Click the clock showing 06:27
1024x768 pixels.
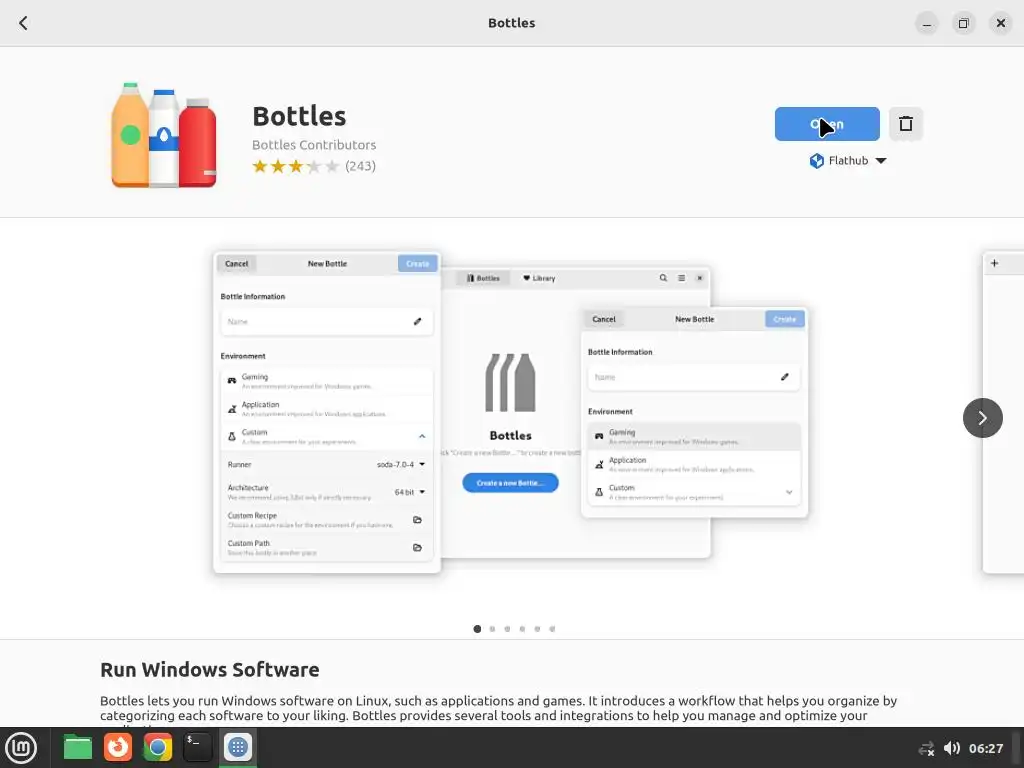click(985, 748)
